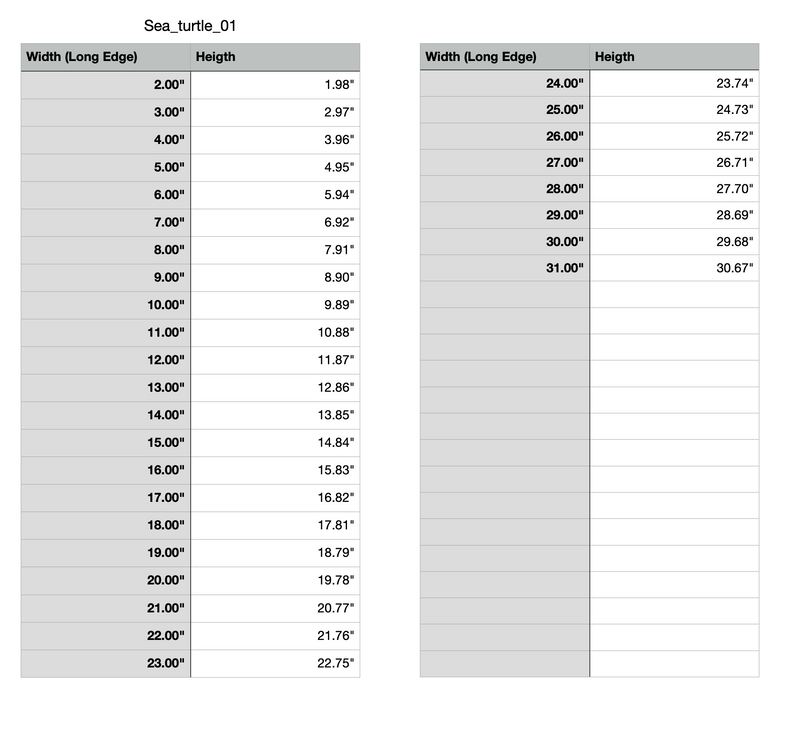Click the 15.00" row header cell
Screen dimensions: 800x731
point(106,443)
